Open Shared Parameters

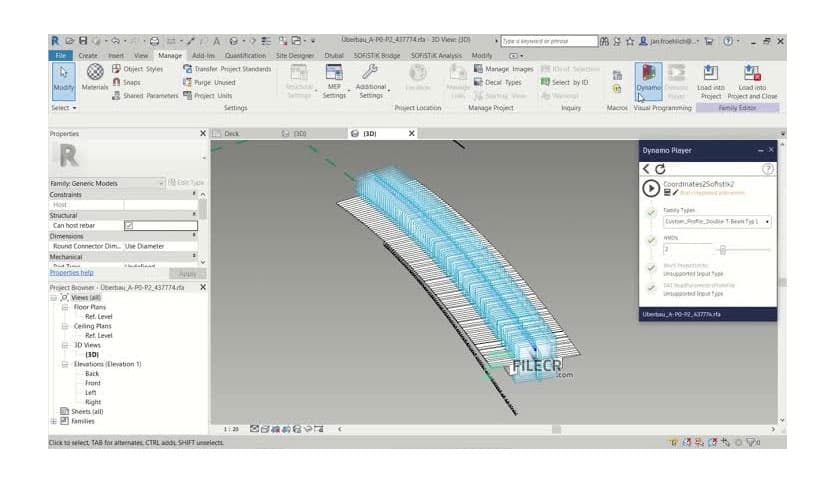point(145,95)
